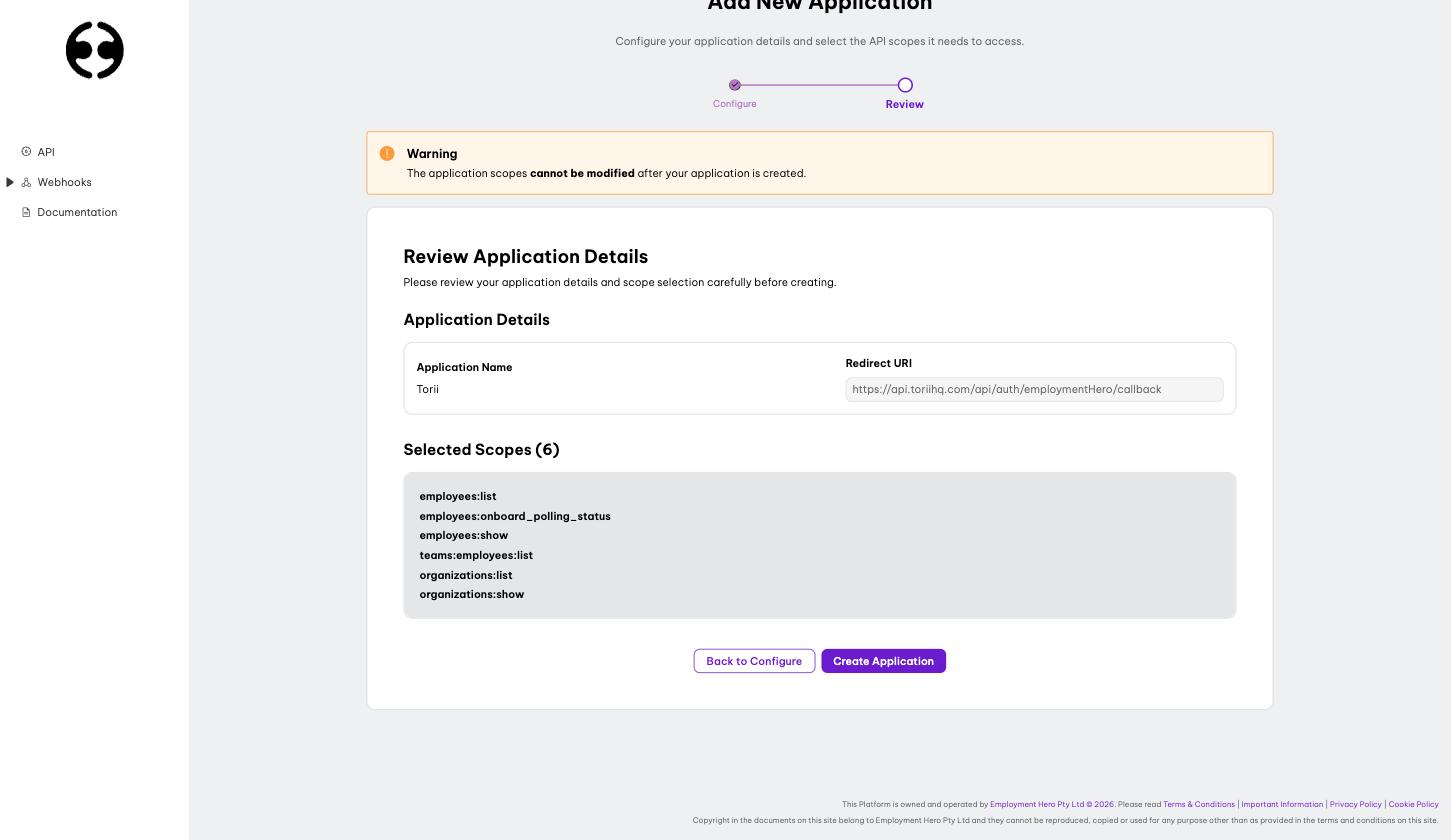Go to the Configure step label
Screen dimensions: 1451x840
pyautogui.click(x=735, y=104)
